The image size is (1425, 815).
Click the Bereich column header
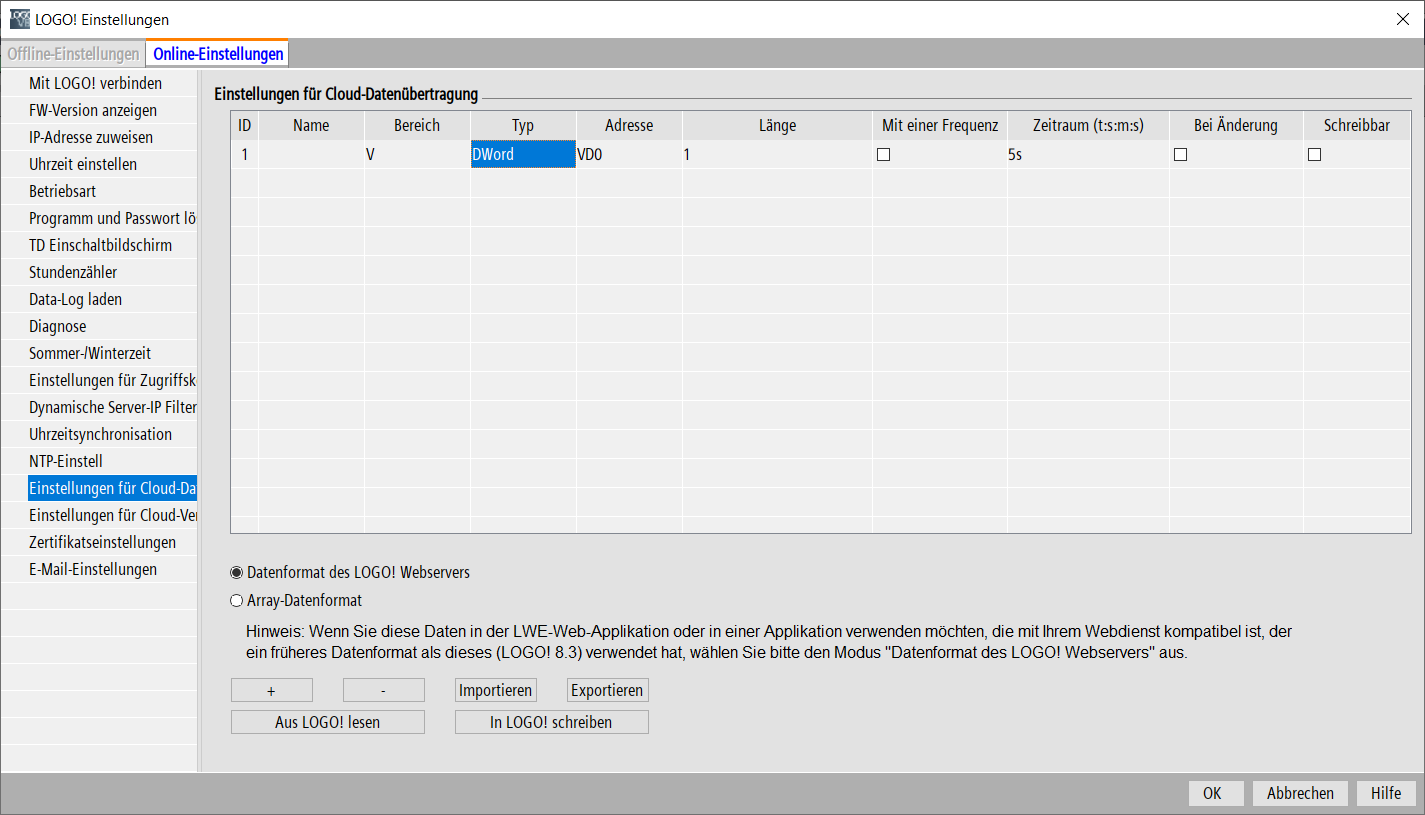[x=417, y=125]
